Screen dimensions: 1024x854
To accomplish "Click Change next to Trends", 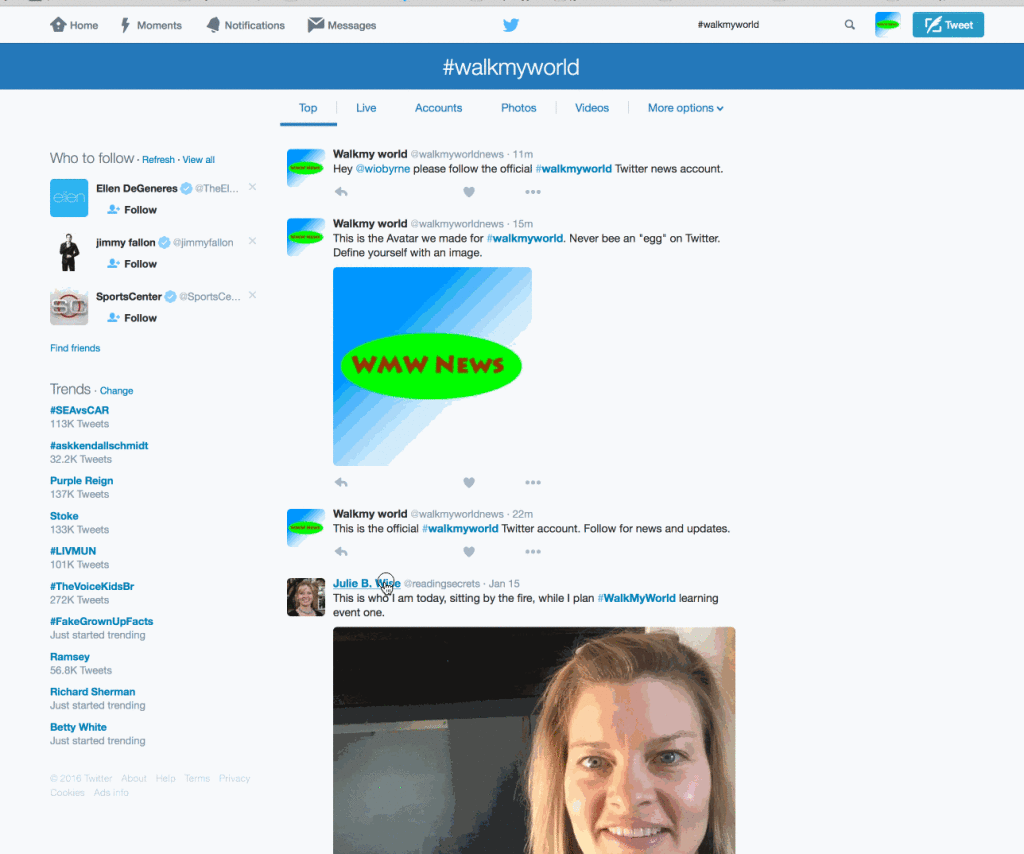I will [x=116, y=390].
